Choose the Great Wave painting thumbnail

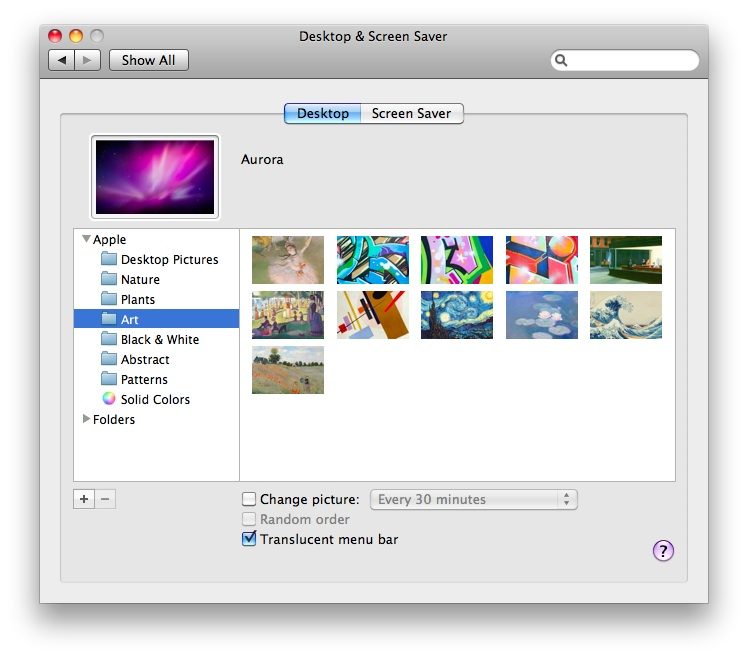click(x=626, y=315)
